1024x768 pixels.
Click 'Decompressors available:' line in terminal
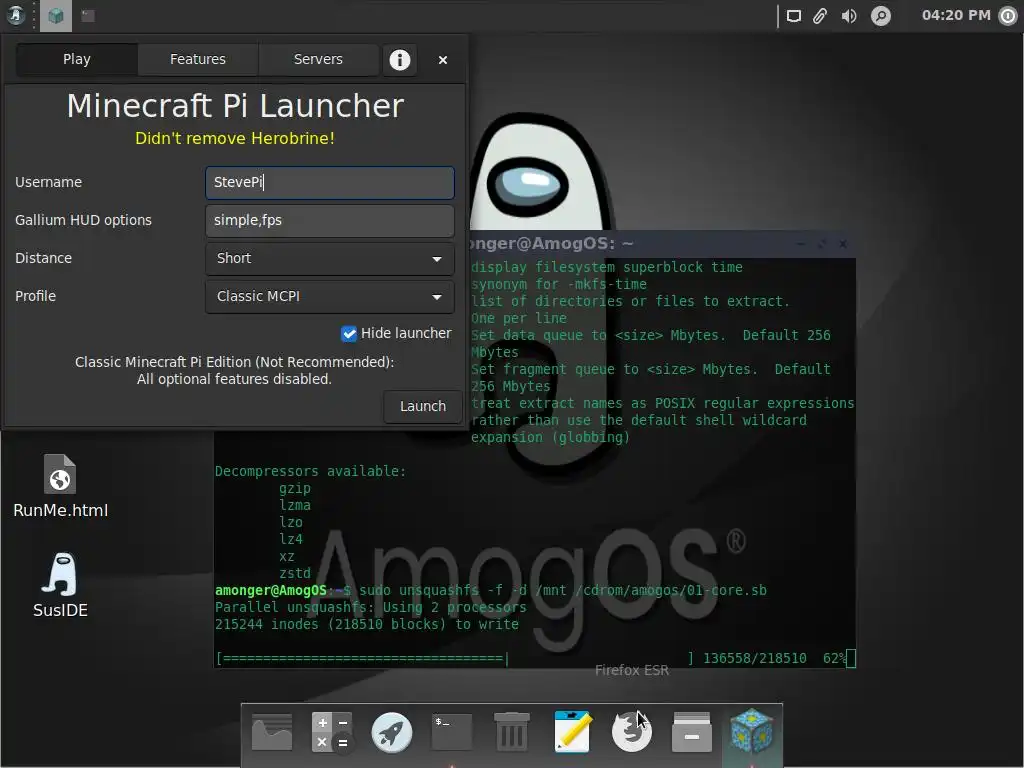pos(310,472)
